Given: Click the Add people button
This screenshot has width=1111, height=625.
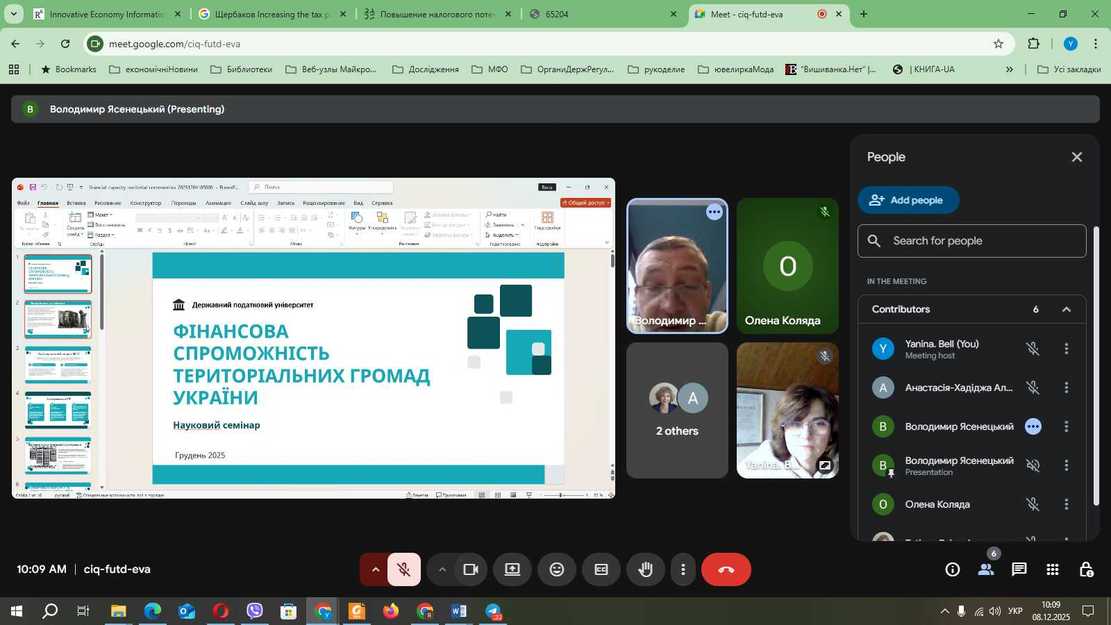Looking at the screenshot, I should 908,200.
